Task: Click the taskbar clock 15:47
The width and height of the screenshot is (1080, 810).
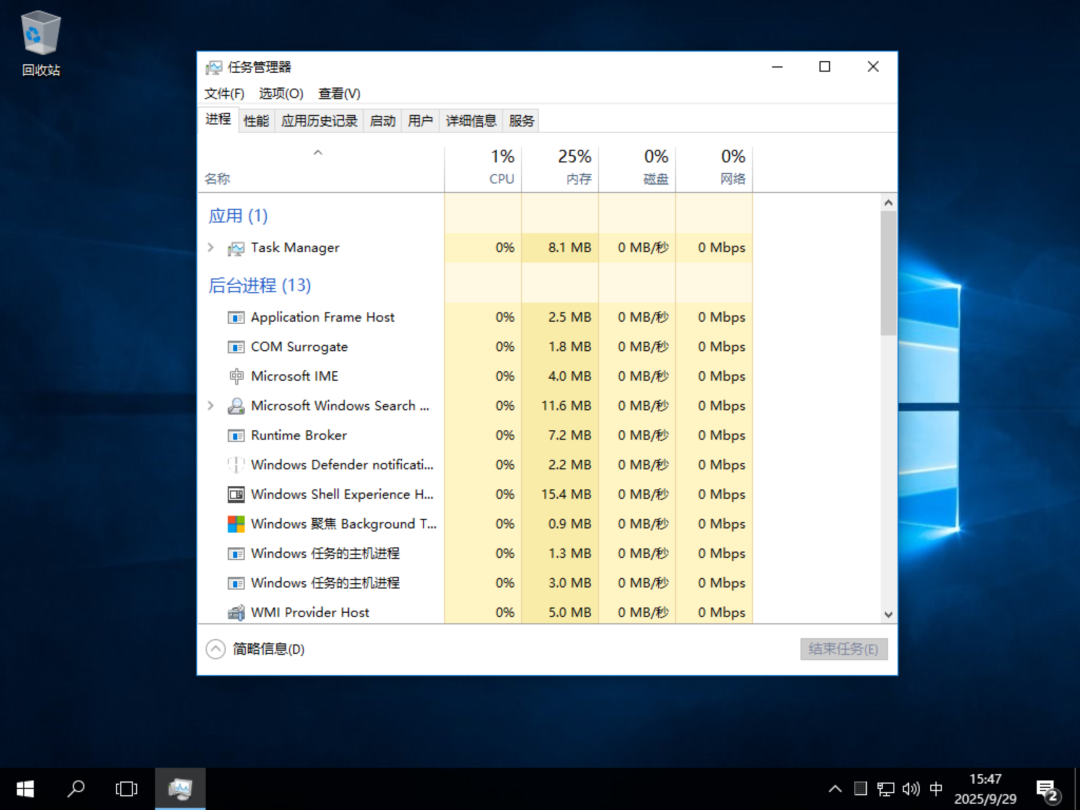Action: 985,789
